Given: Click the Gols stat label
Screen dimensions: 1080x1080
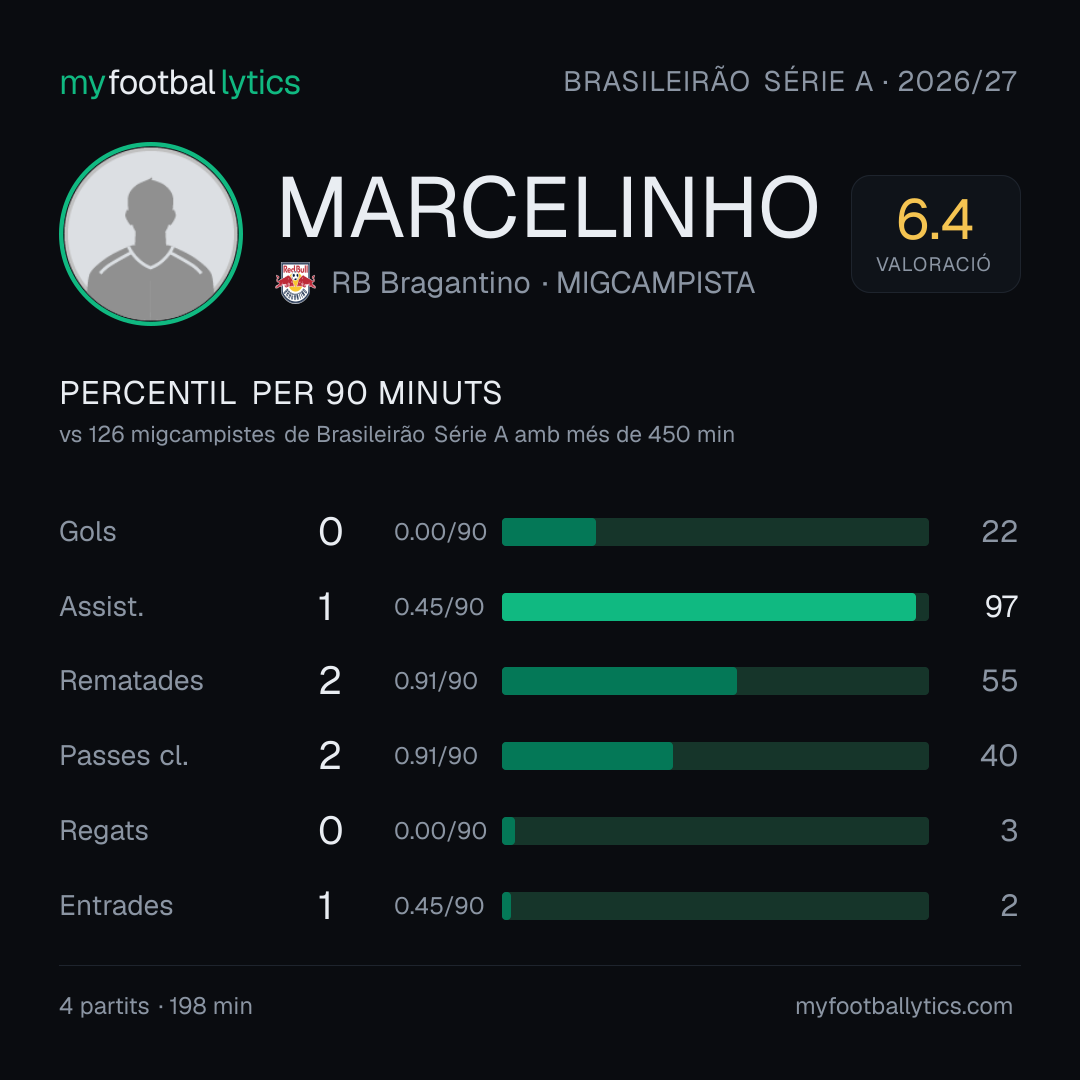Looking at the screenshot, I should 87,532.
